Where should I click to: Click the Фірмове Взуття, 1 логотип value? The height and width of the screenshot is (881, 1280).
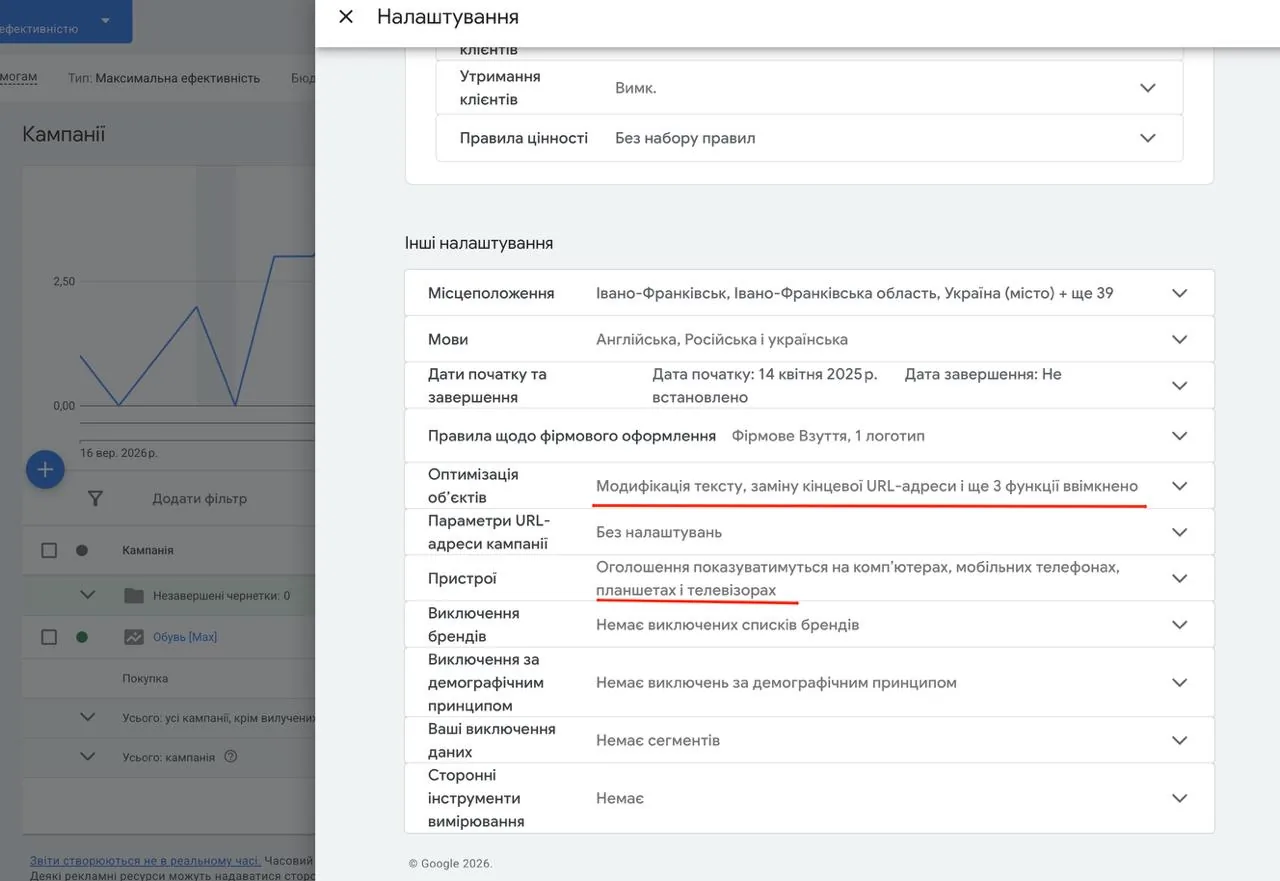(x=828, y=436)
